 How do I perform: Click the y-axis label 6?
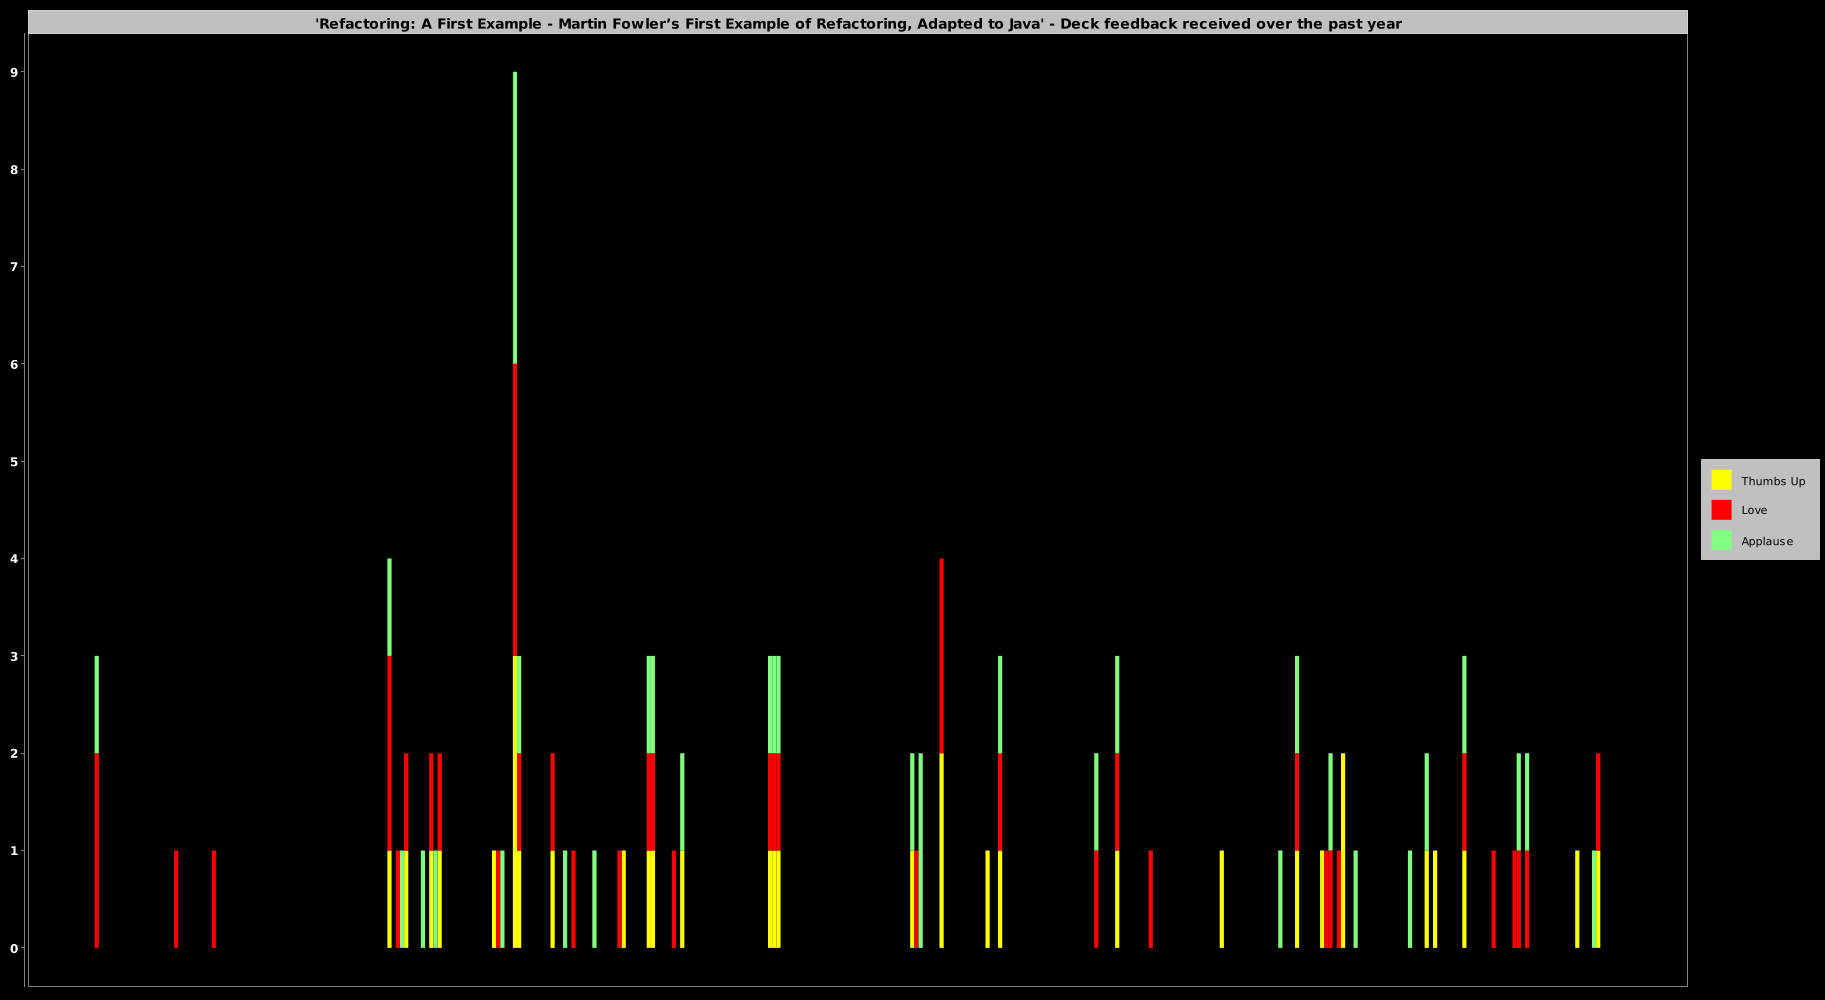pyautogui.click(x=14, y=364)
